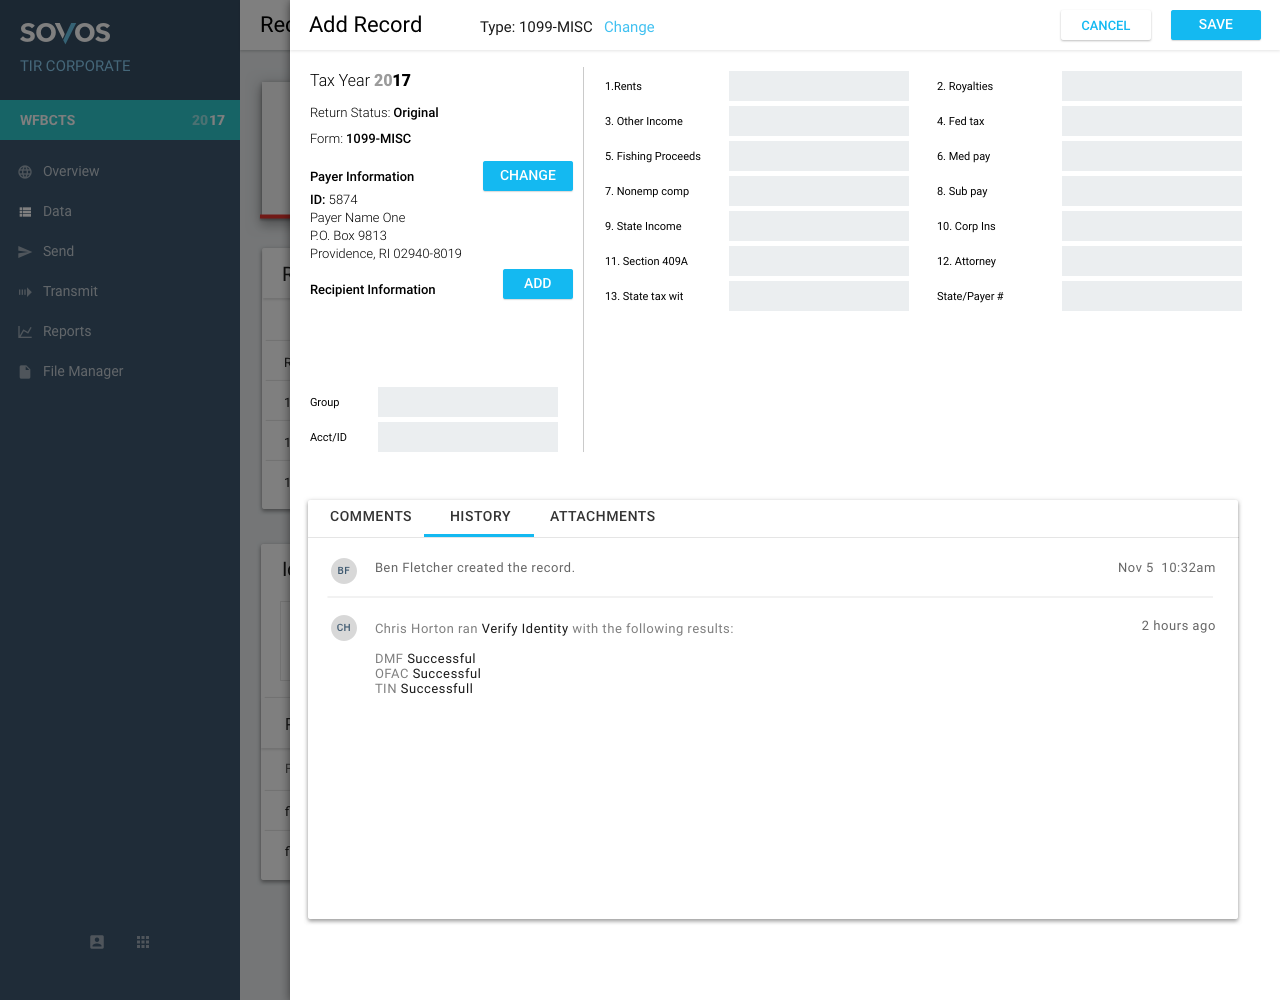Click the CH avatar for Chris Horton
Screen dimensions: 1280x1000
pyautogui.click(x=344, y=628)
